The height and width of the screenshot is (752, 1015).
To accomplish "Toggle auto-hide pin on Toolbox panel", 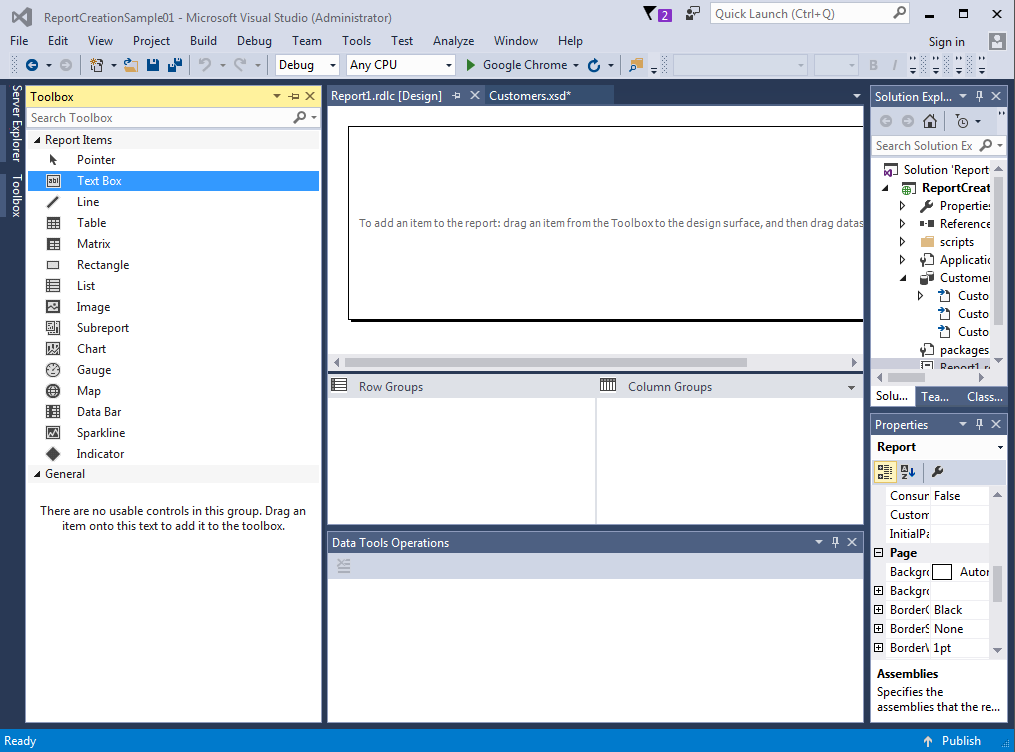I will [x=294, y=96].
